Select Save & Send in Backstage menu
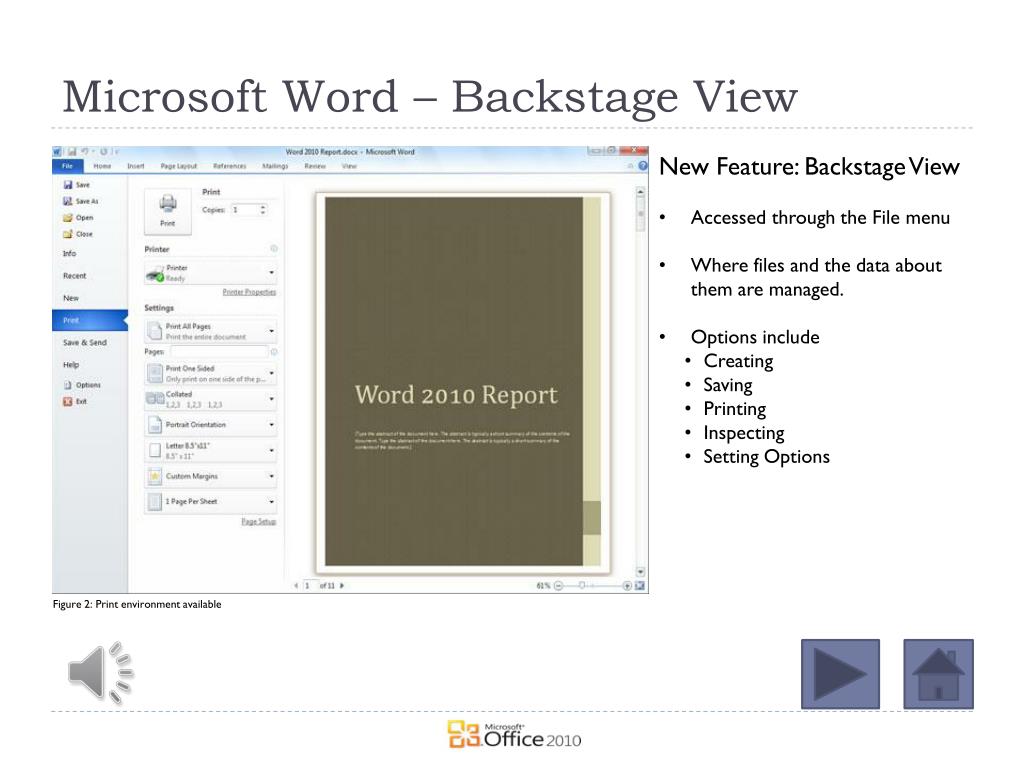Viewport: 1024px width, 768px height. tap(84, 342)
